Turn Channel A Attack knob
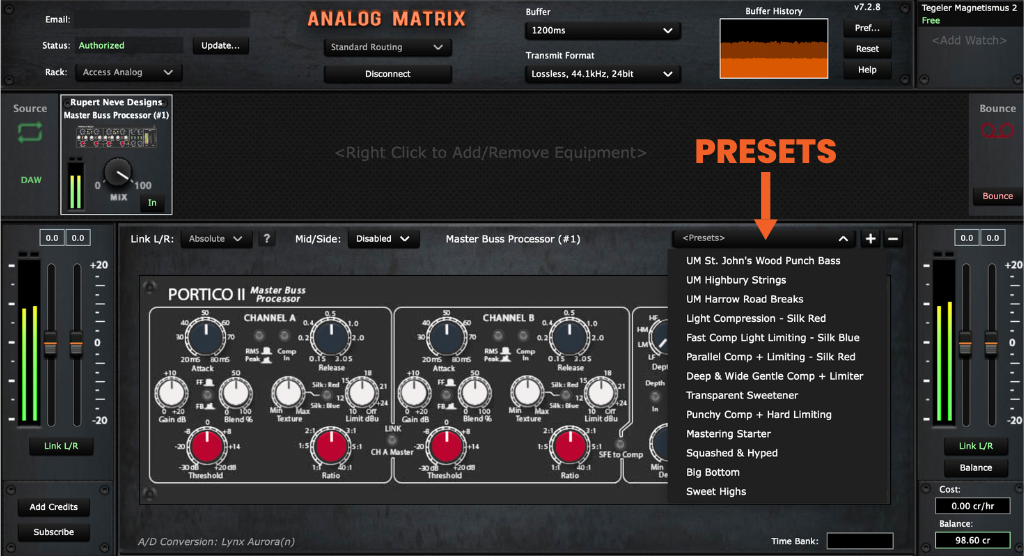The image size is (1024, 556). tap(206, 337)
